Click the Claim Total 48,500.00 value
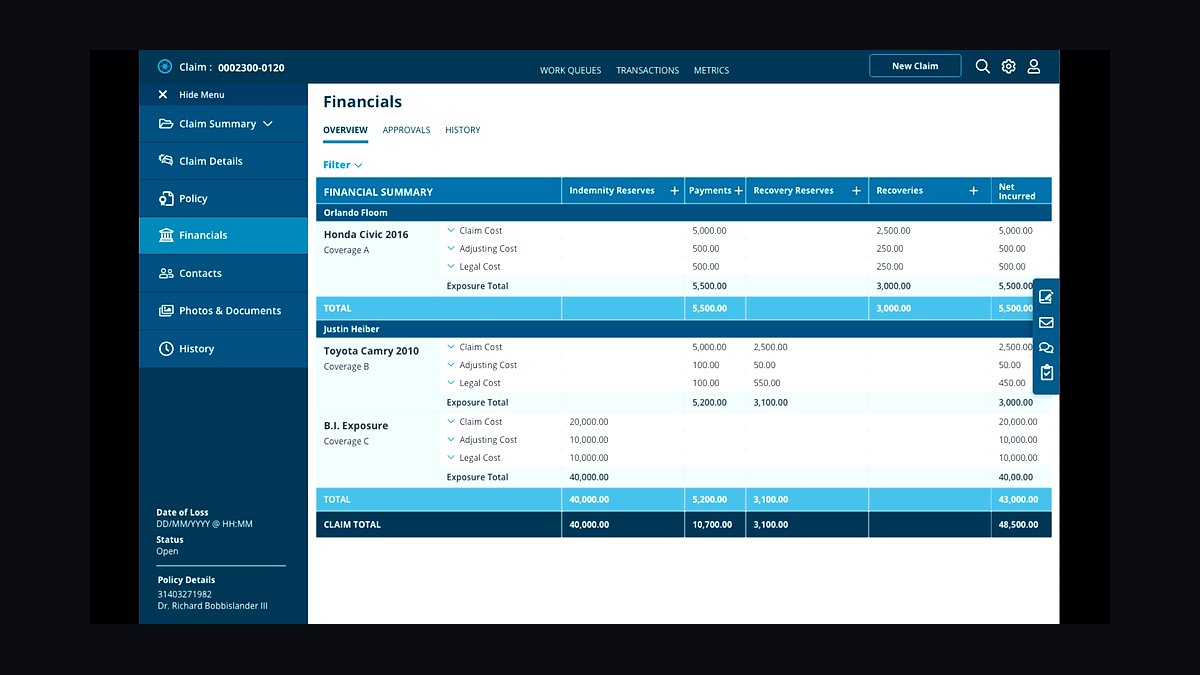The width and height of the screenshot is (1200, 675). 1018,524
